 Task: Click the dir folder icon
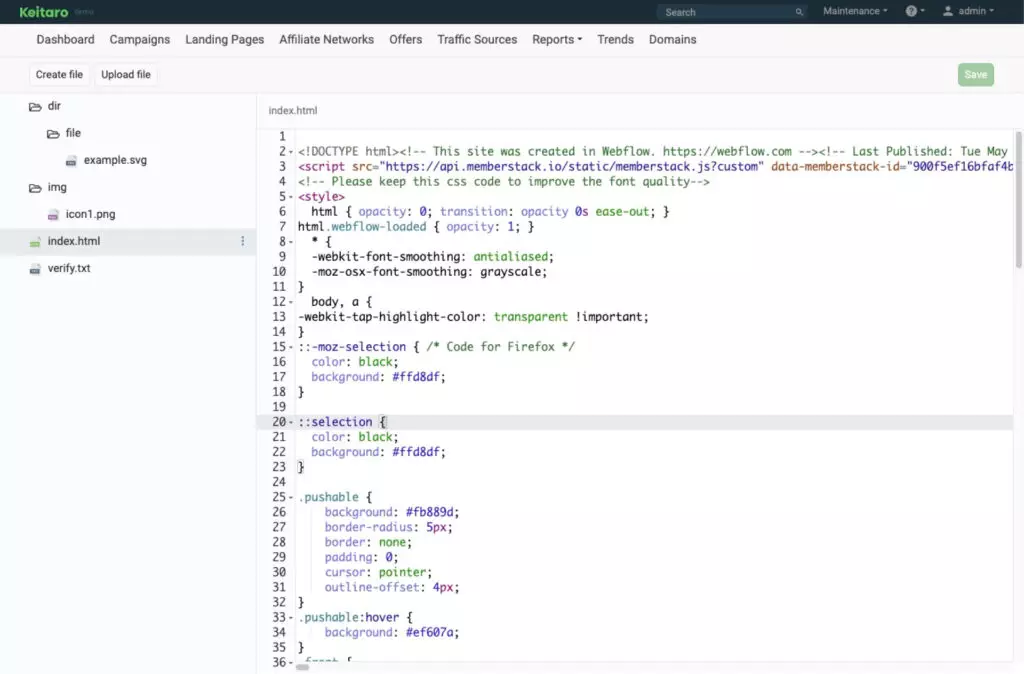pyautogui.click(x=35, y=106)
